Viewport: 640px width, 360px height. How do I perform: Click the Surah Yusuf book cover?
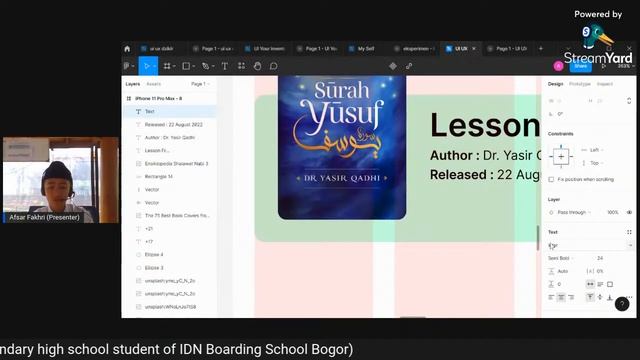coord(342,147)
